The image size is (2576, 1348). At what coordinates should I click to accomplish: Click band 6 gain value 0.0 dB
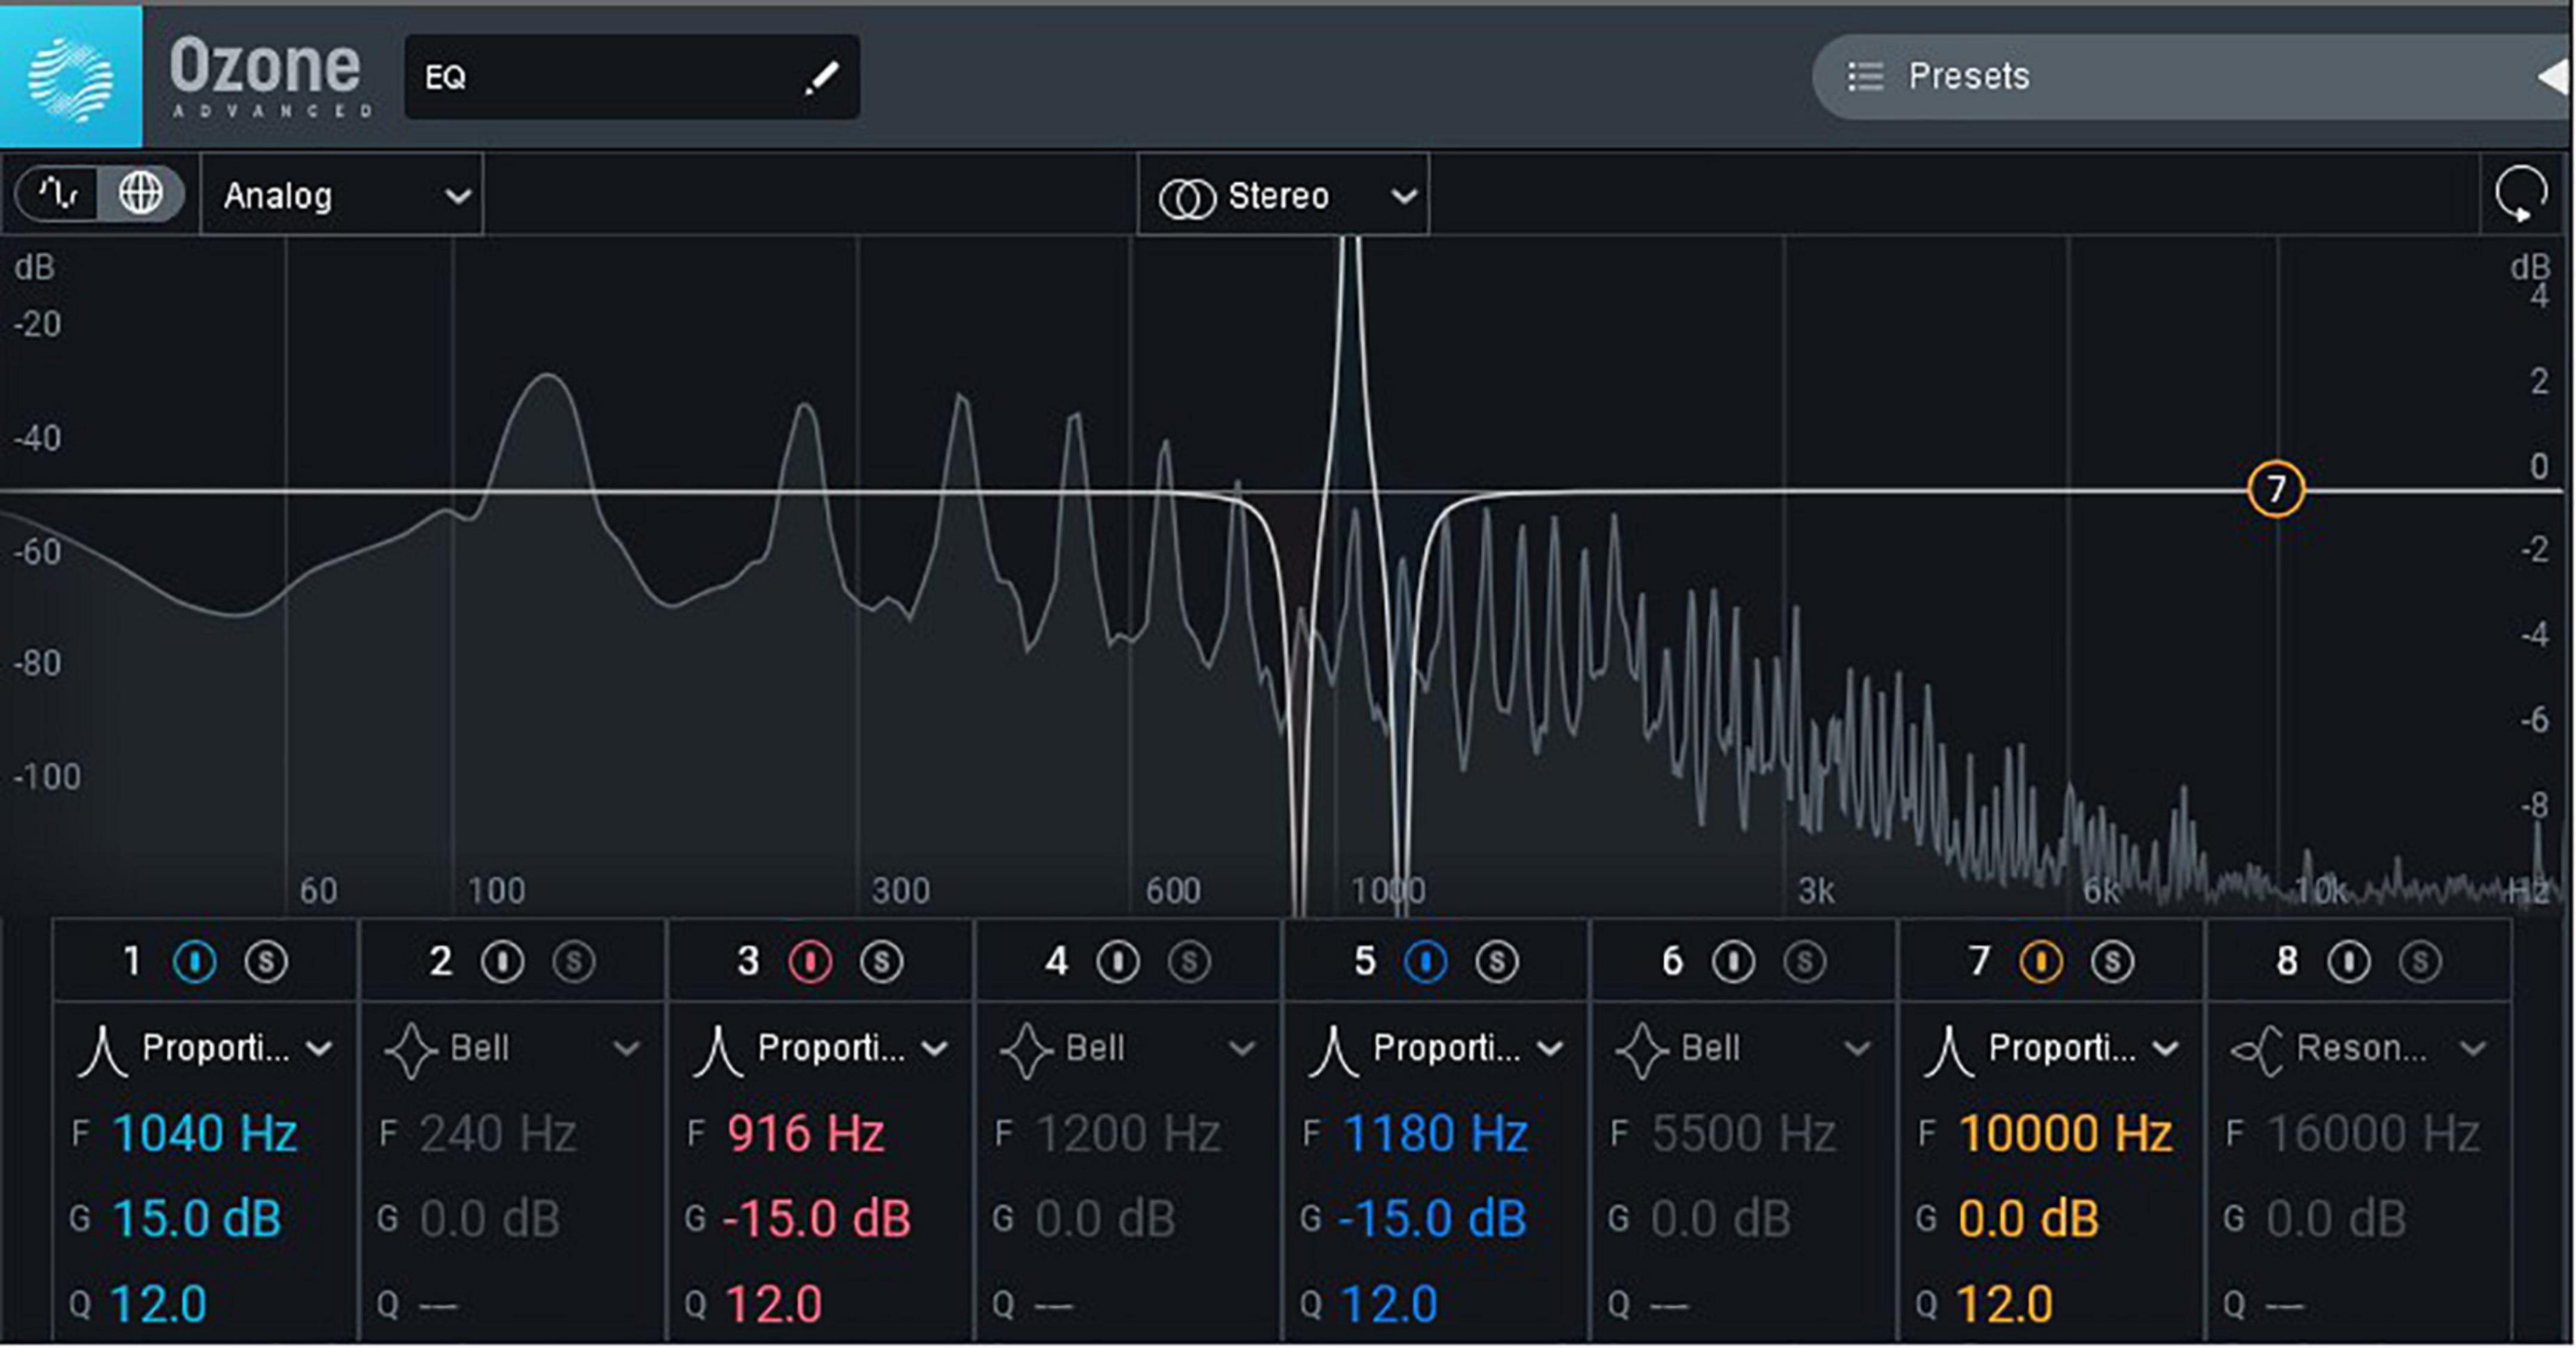(x=1720, y=1219)
